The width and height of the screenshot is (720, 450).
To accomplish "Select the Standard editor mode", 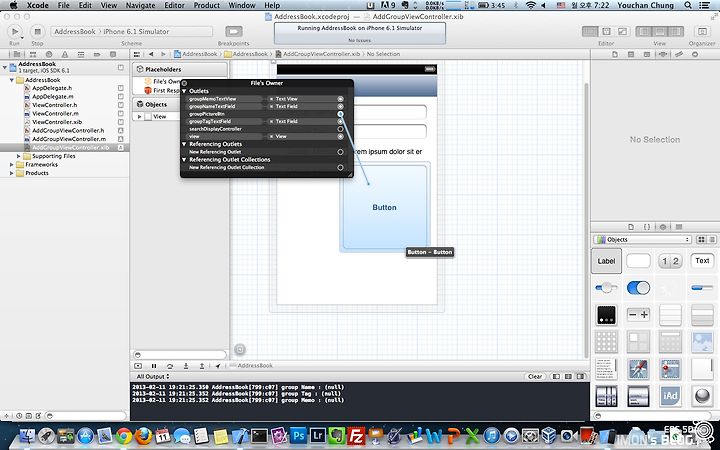I will coord(590,31).
